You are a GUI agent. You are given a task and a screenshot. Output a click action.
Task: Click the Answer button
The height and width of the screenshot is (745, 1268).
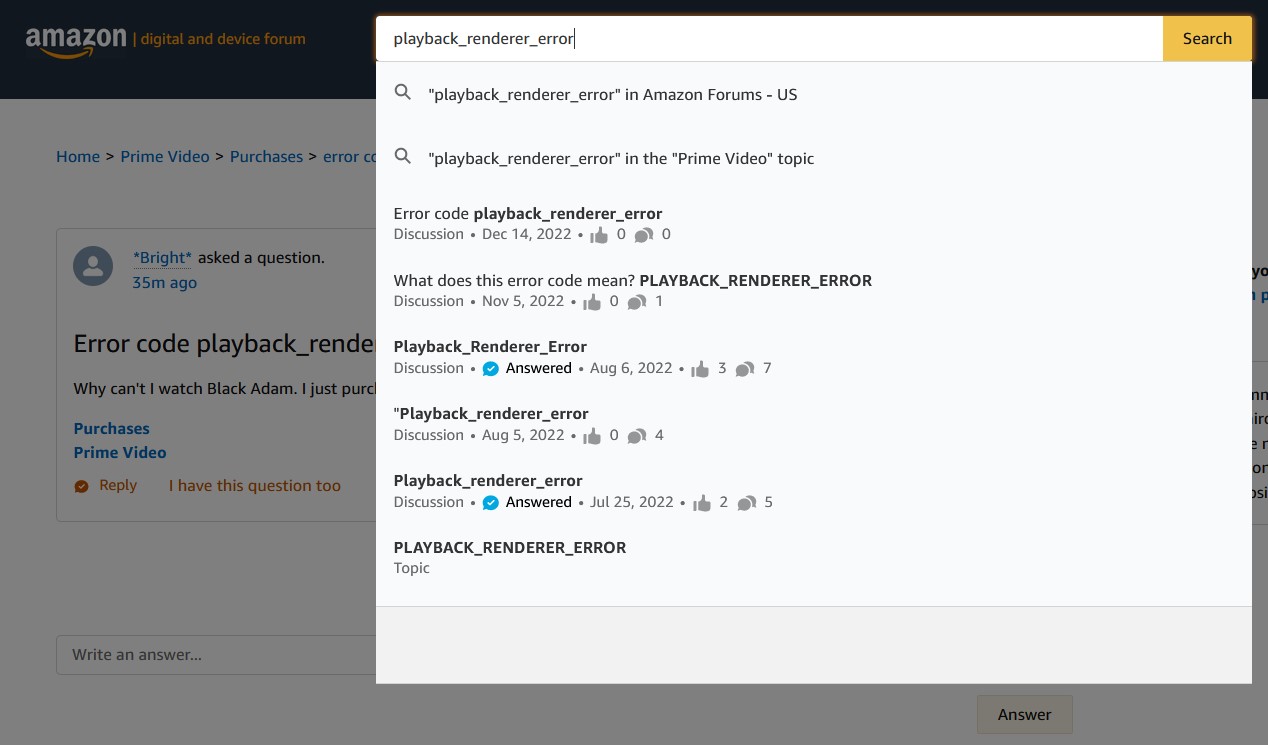coord(1024,714)
